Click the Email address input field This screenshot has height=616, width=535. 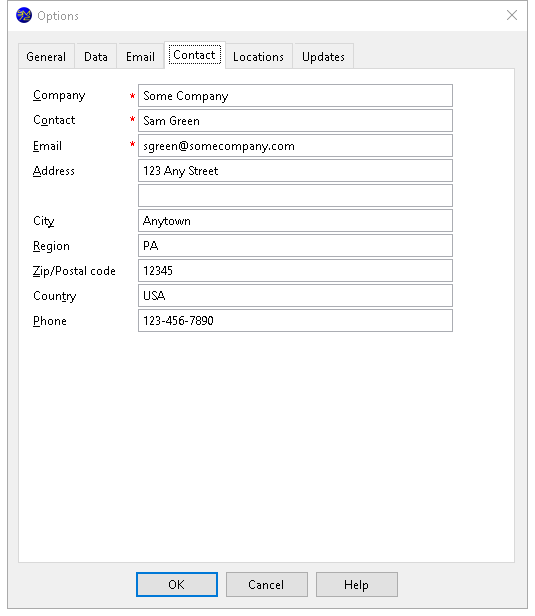tap(295, 146)
